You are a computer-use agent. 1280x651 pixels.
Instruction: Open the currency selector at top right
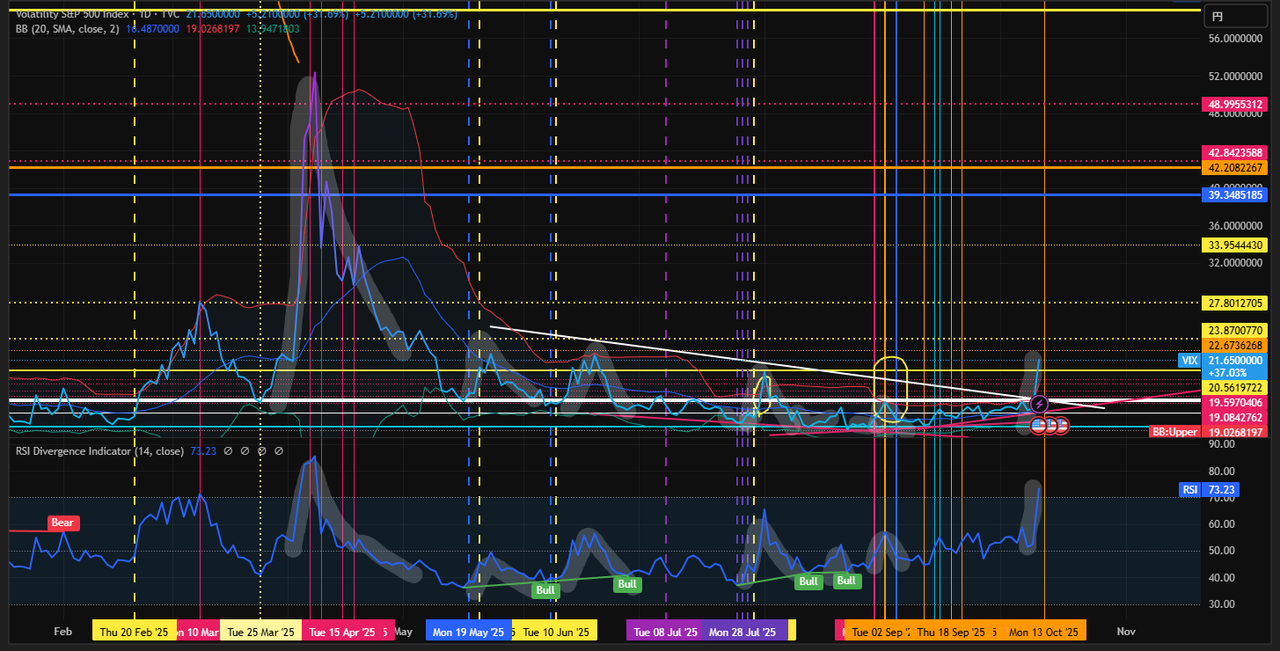pyautogui.click(x=1217, y=16)
